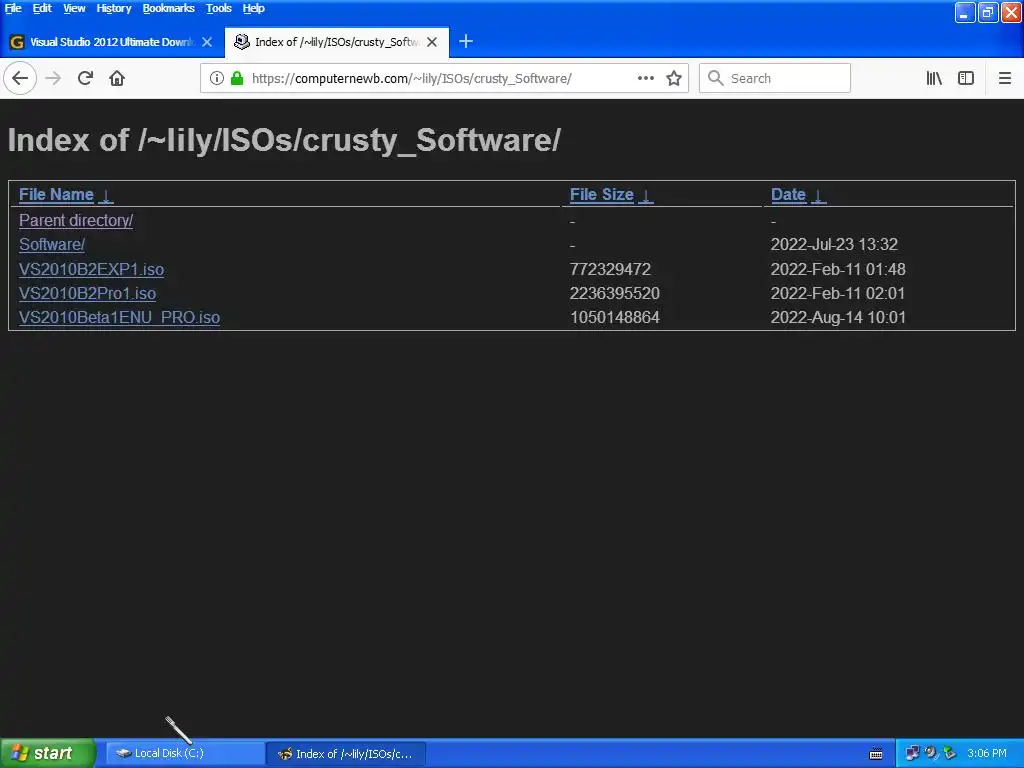
Task: Click the green secure connection padlock
Action: 237,78
